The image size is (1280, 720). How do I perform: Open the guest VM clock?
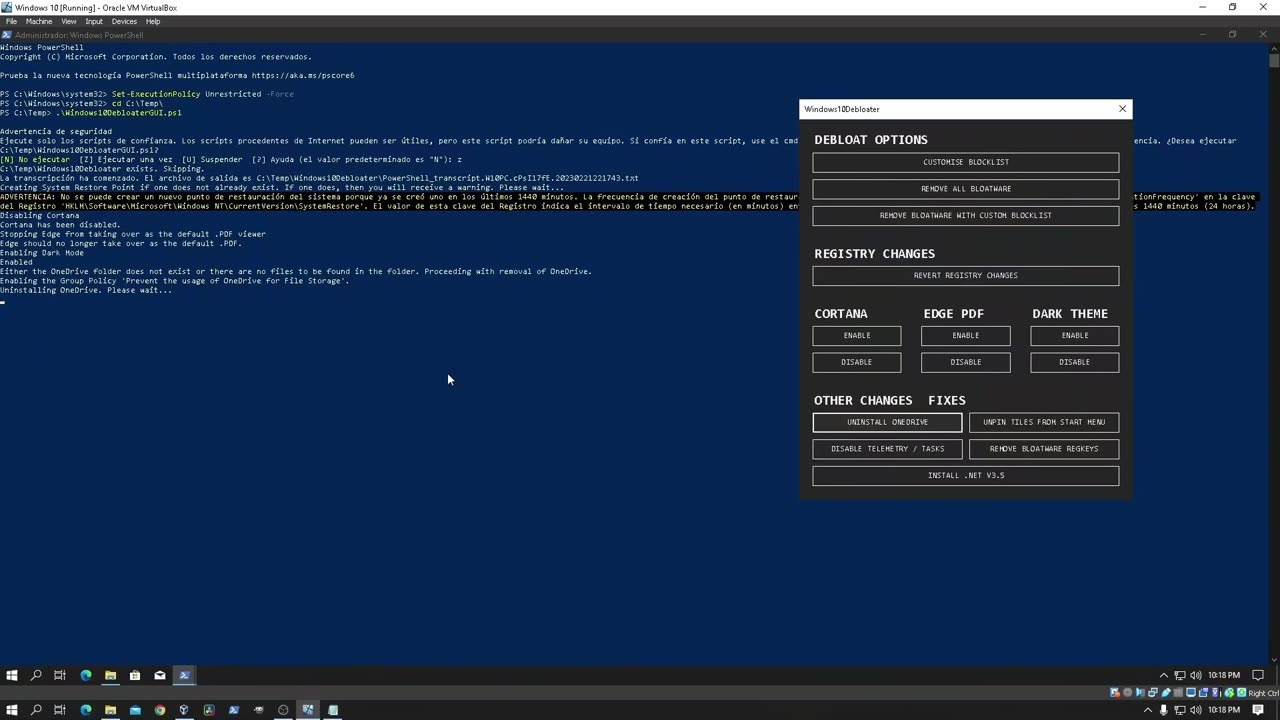coord(1223,675)
